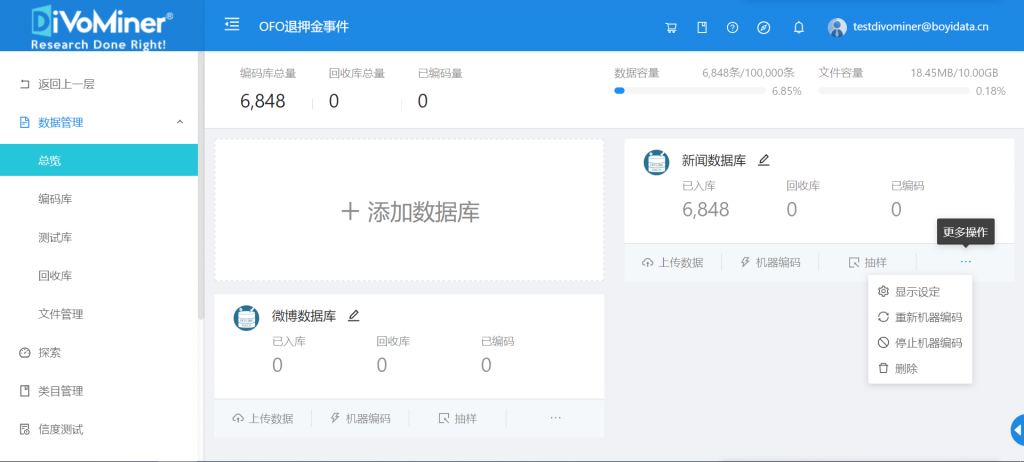
Task: Edit the 微博数据库 name with pencil icon
Action: pyautogui.click(x=353, y=316)
